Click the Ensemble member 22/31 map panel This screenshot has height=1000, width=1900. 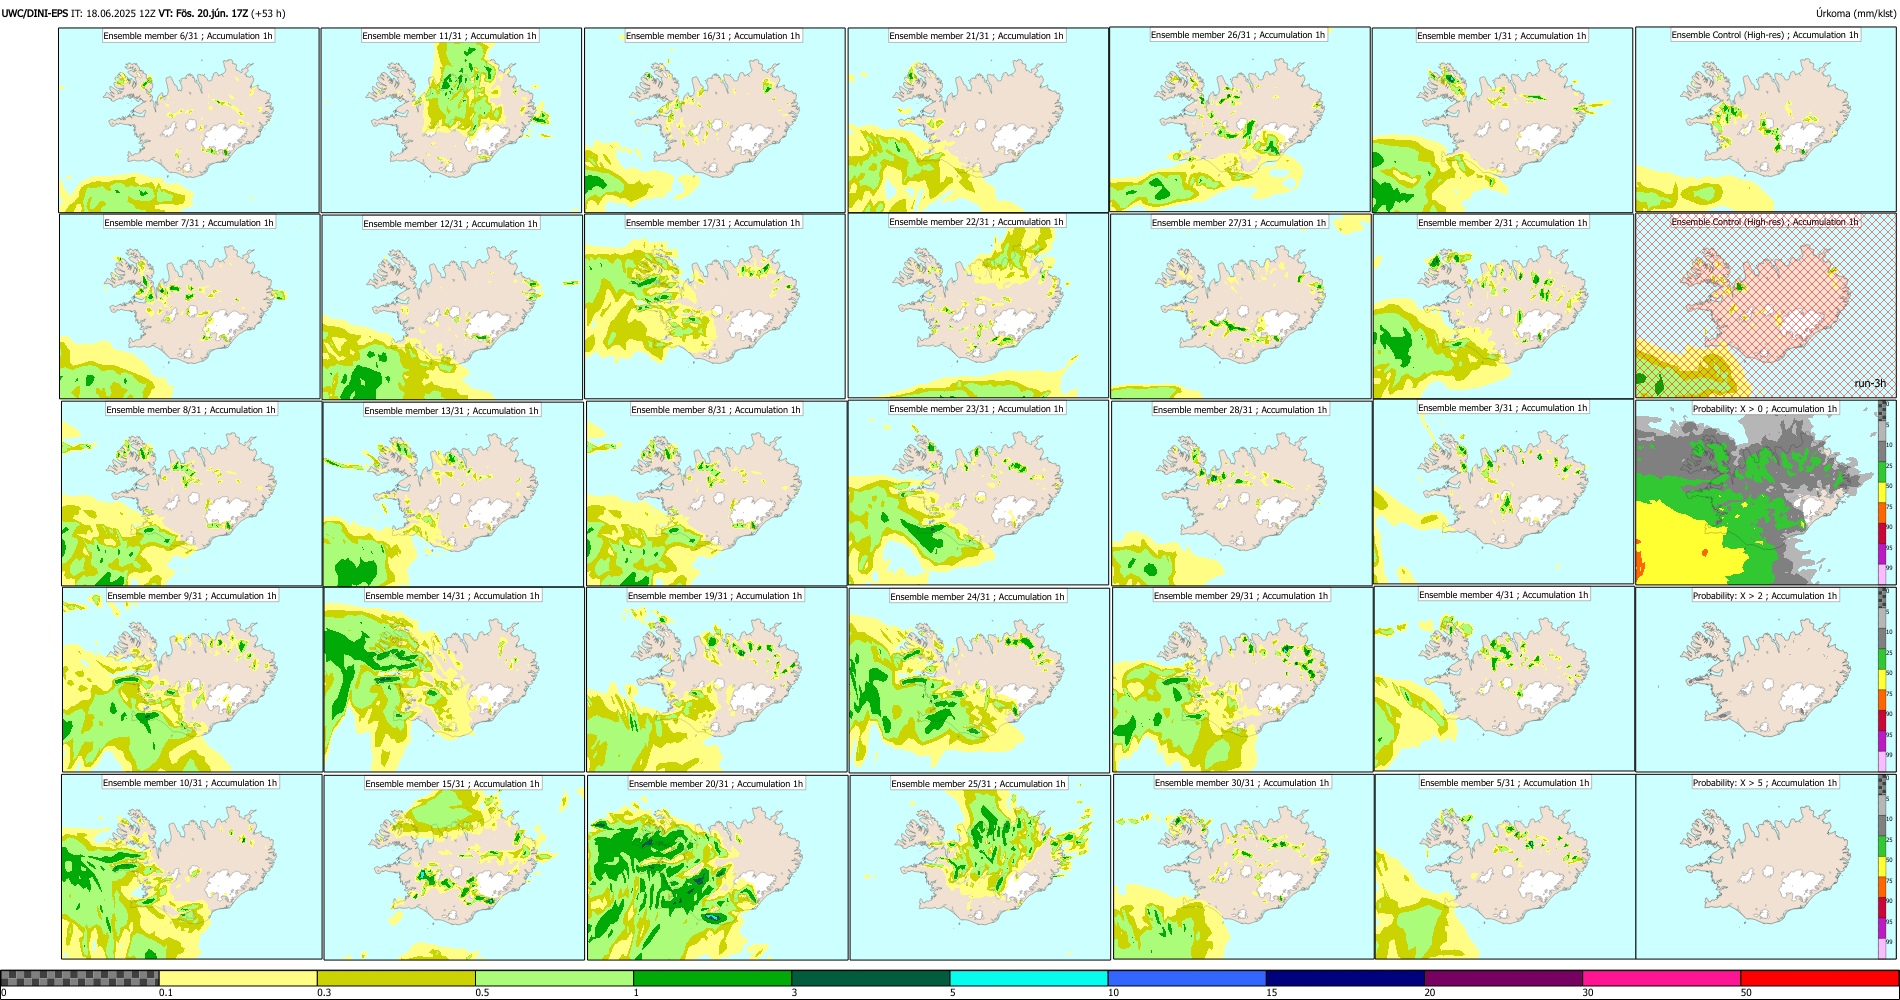pos(978,306)
